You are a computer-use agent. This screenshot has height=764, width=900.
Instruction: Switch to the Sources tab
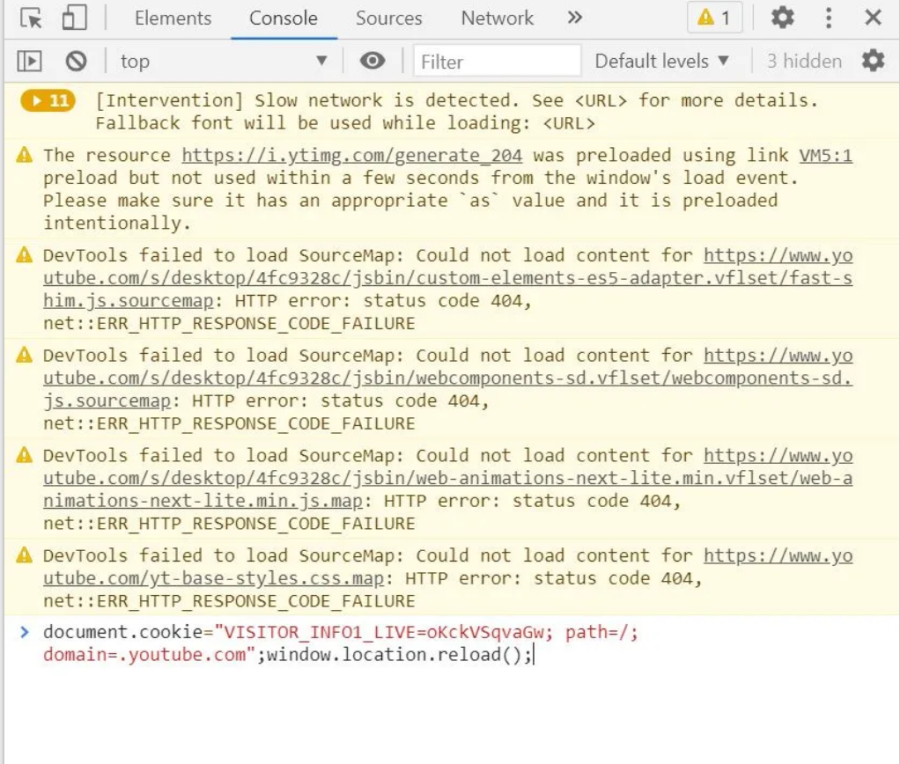388,18
